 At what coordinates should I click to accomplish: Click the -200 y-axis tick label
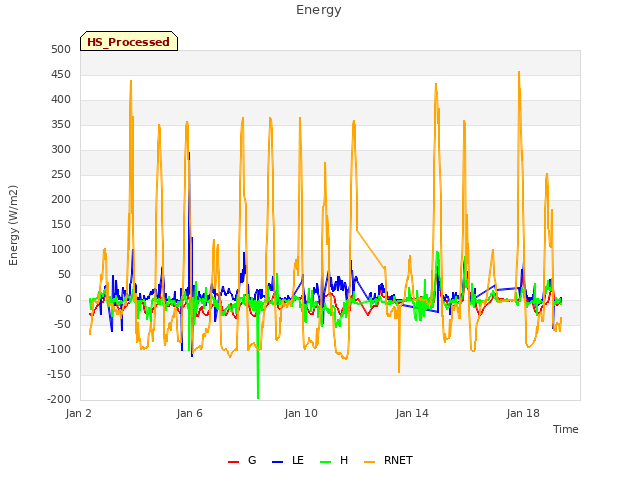(x=59, y=400)
